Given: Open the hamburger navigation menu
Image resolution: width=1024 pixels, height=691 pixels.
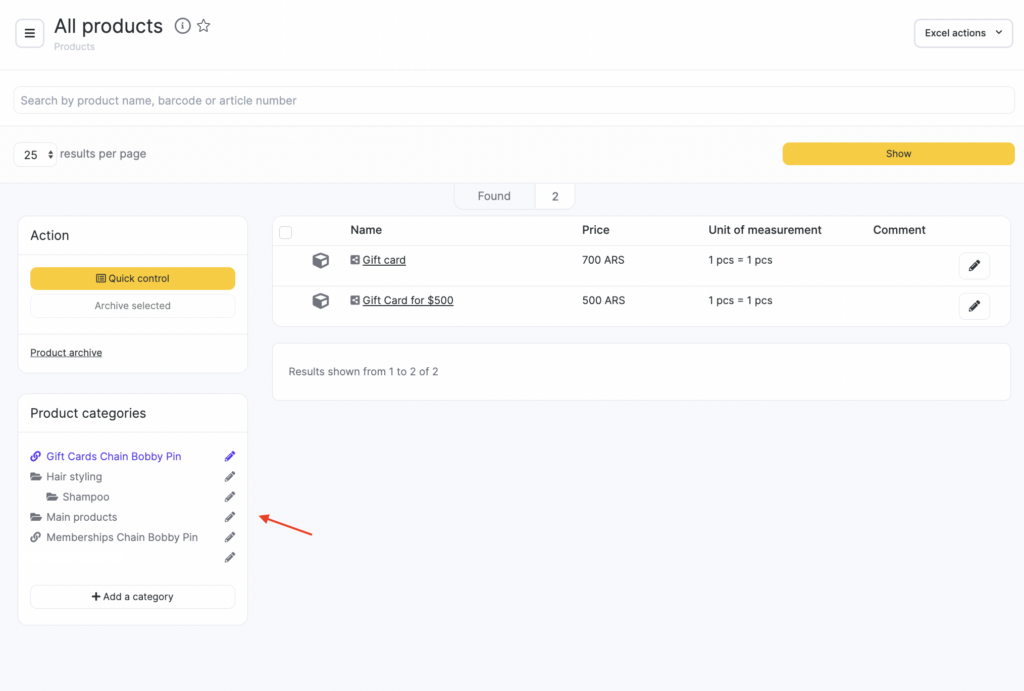Looking at the screenshot, I should pos(30,33).
